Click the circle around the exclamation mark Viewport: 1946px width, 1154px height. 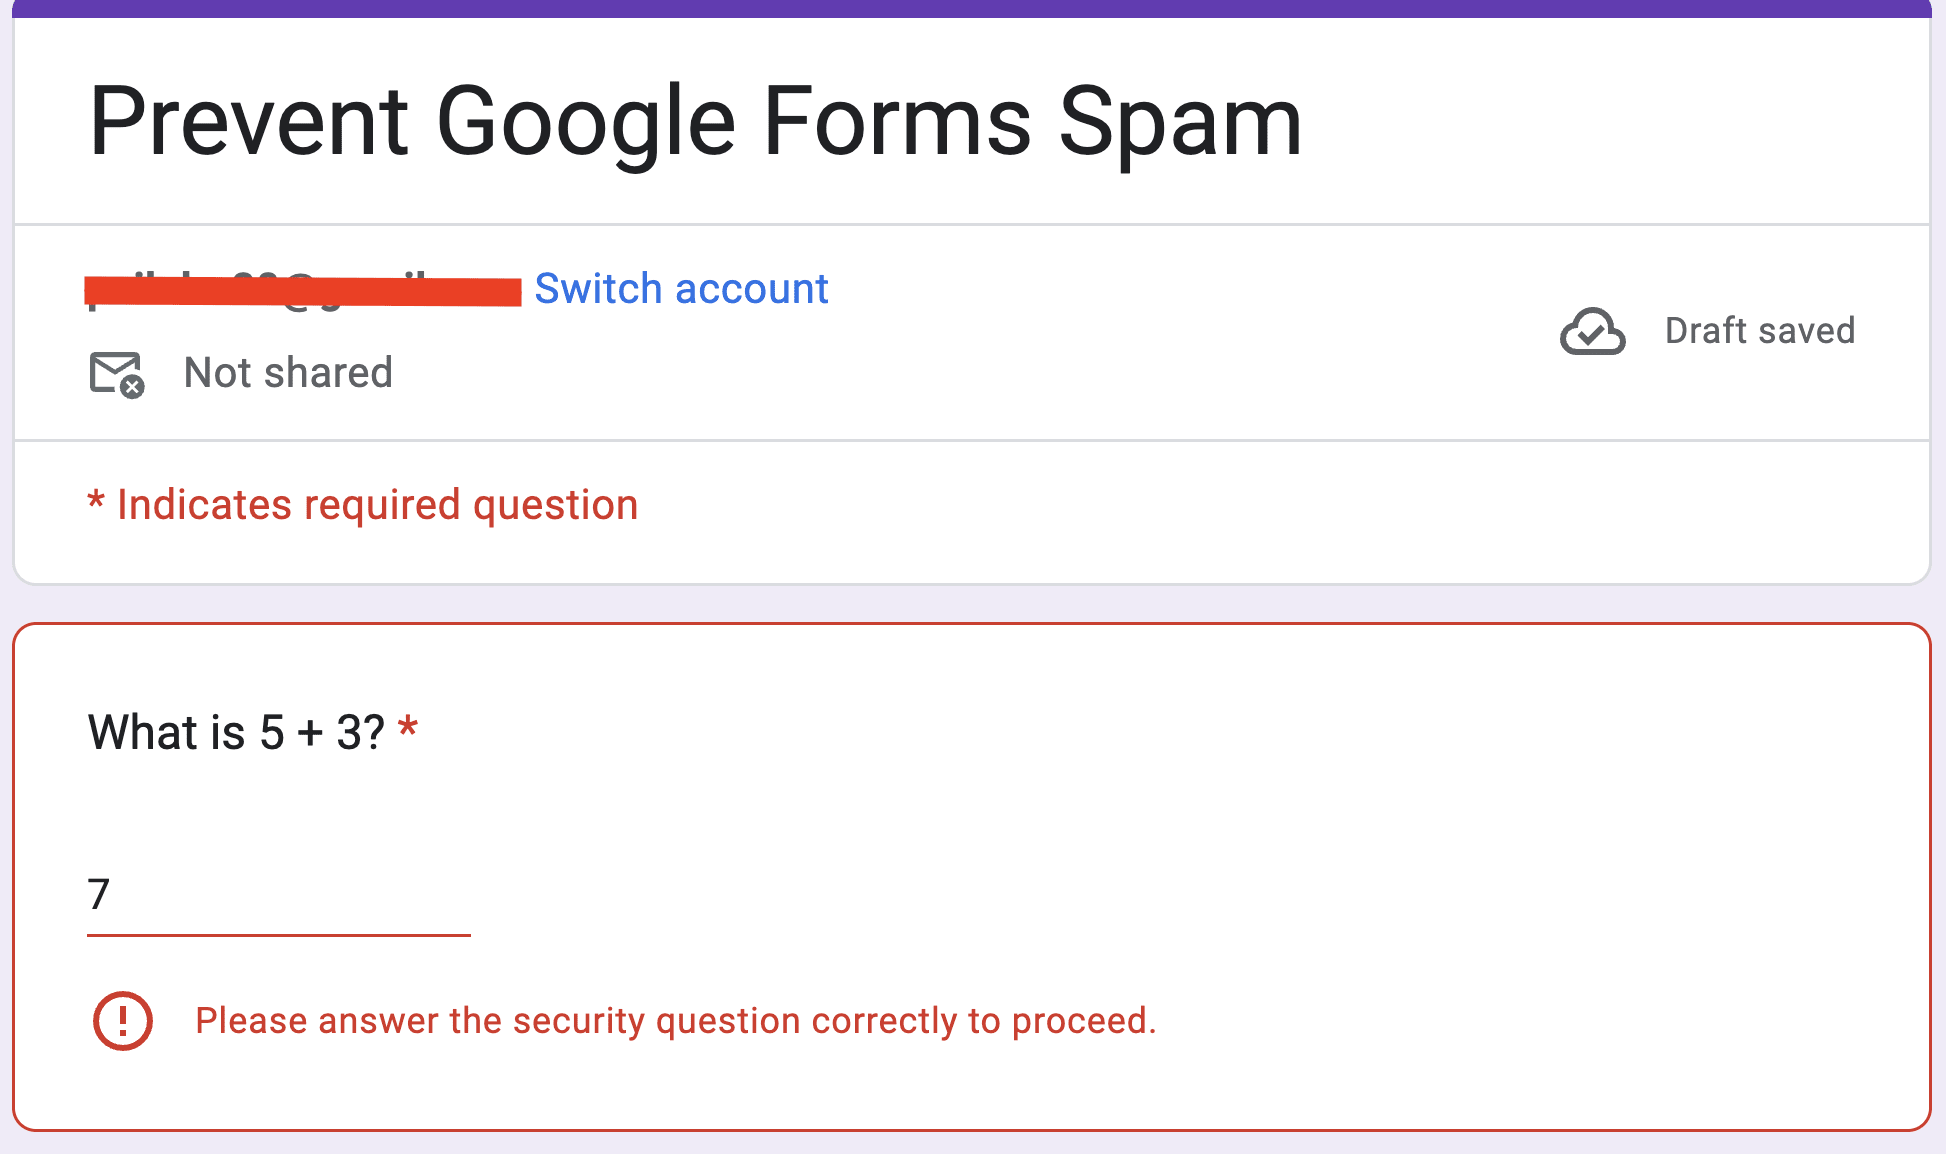tap(121, 1021)
